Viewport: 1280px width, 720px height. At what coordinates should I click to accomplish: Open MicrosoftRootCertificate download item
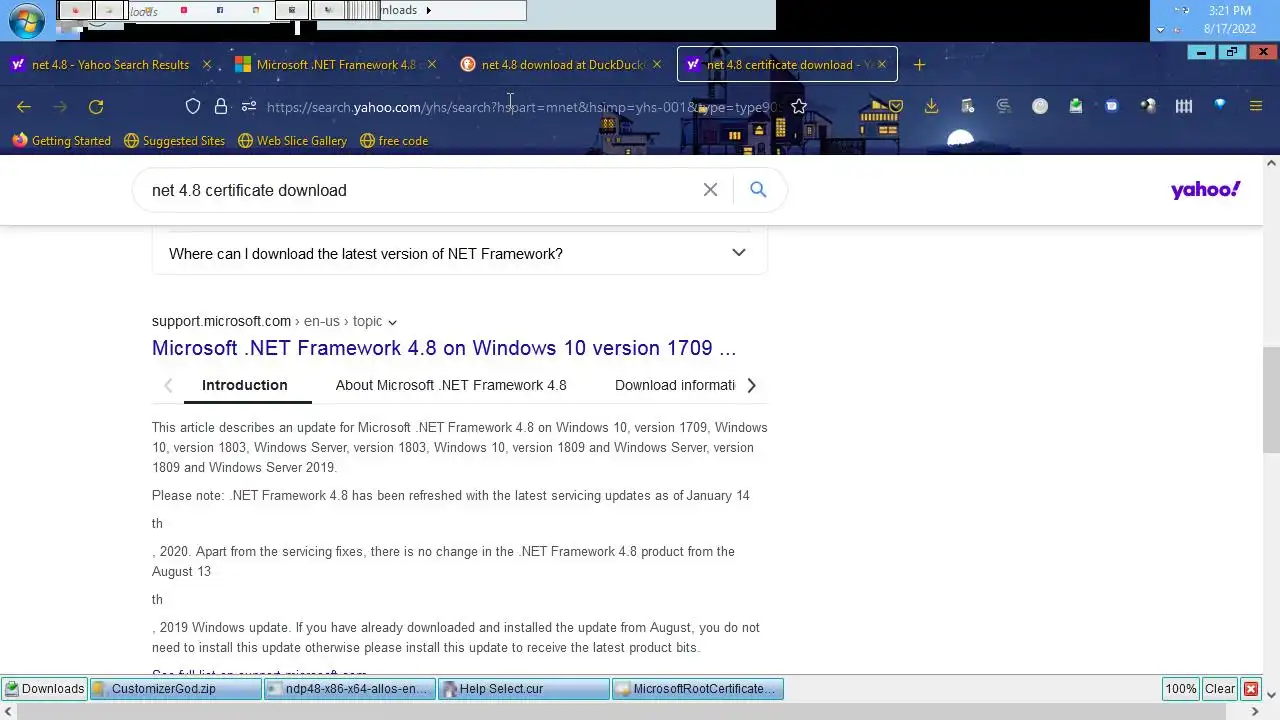pyautogui.click(x=697, y=689)
